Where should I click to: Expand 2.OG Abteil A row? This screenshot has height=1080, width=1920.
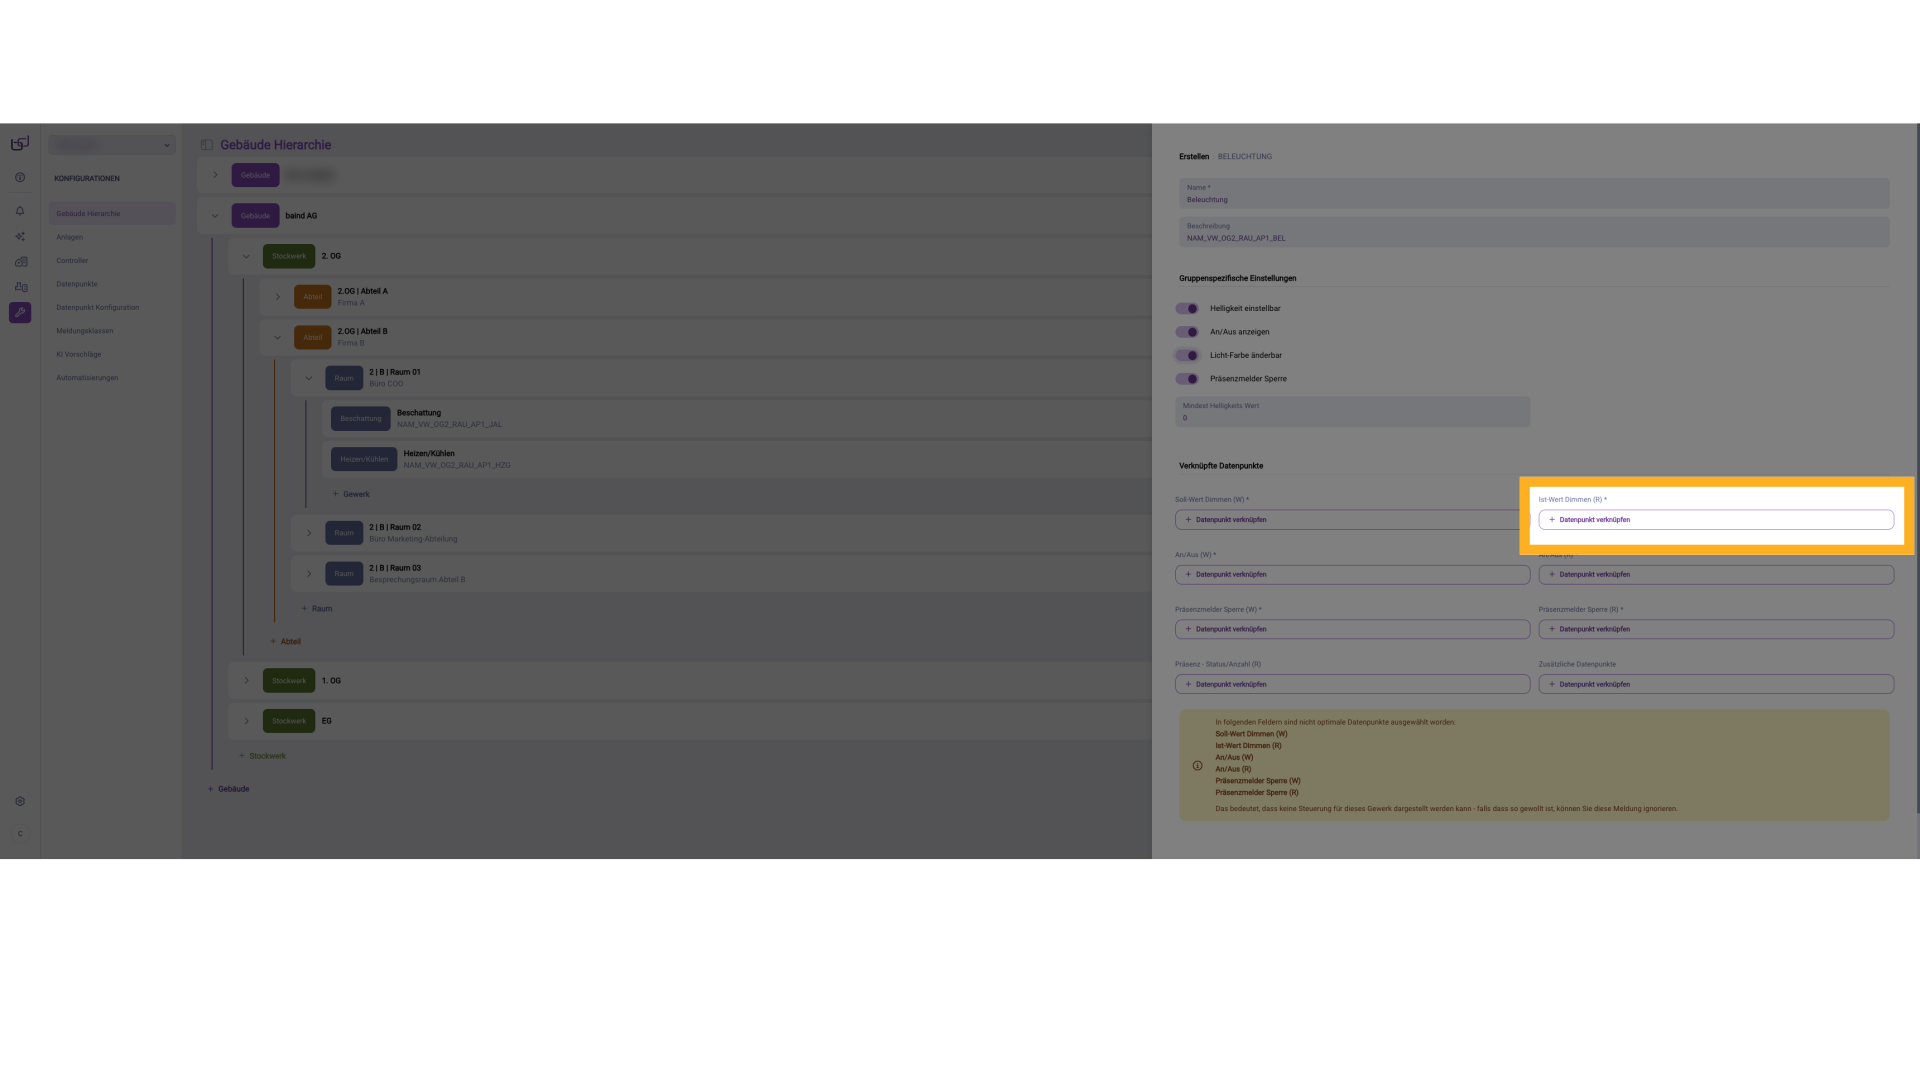278,297
